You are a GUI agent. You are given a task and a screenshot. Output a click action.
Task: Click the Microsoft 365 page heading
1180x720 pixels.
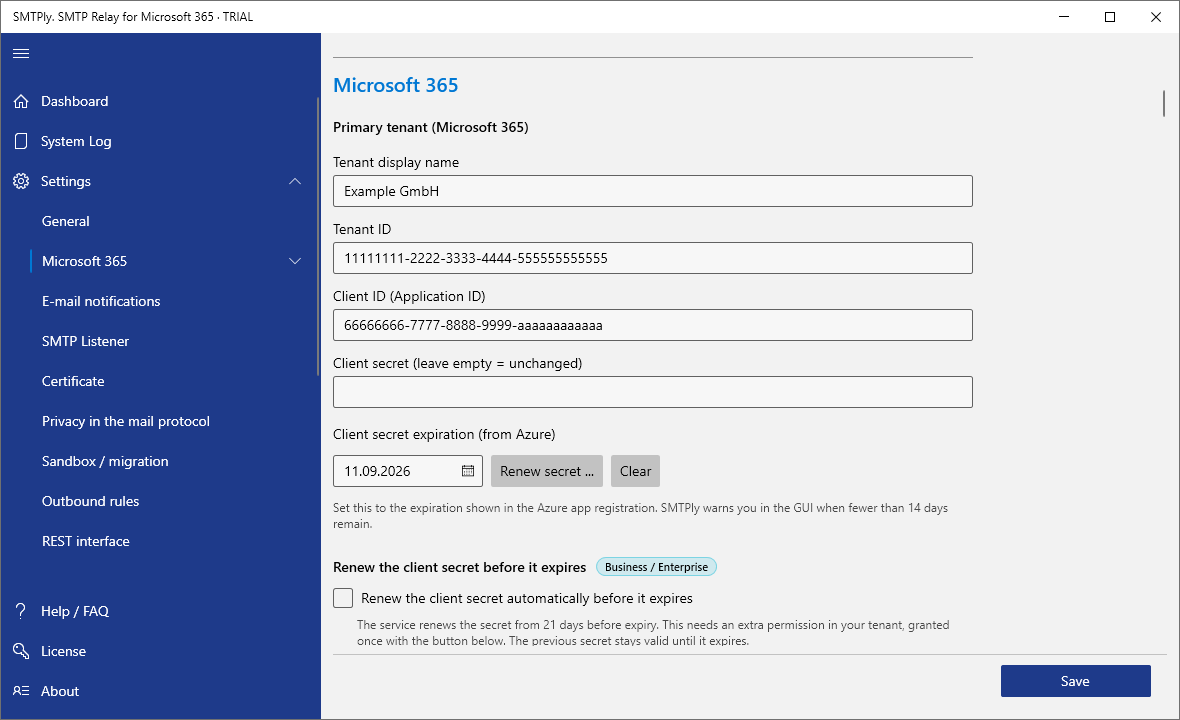pos(396,85)
